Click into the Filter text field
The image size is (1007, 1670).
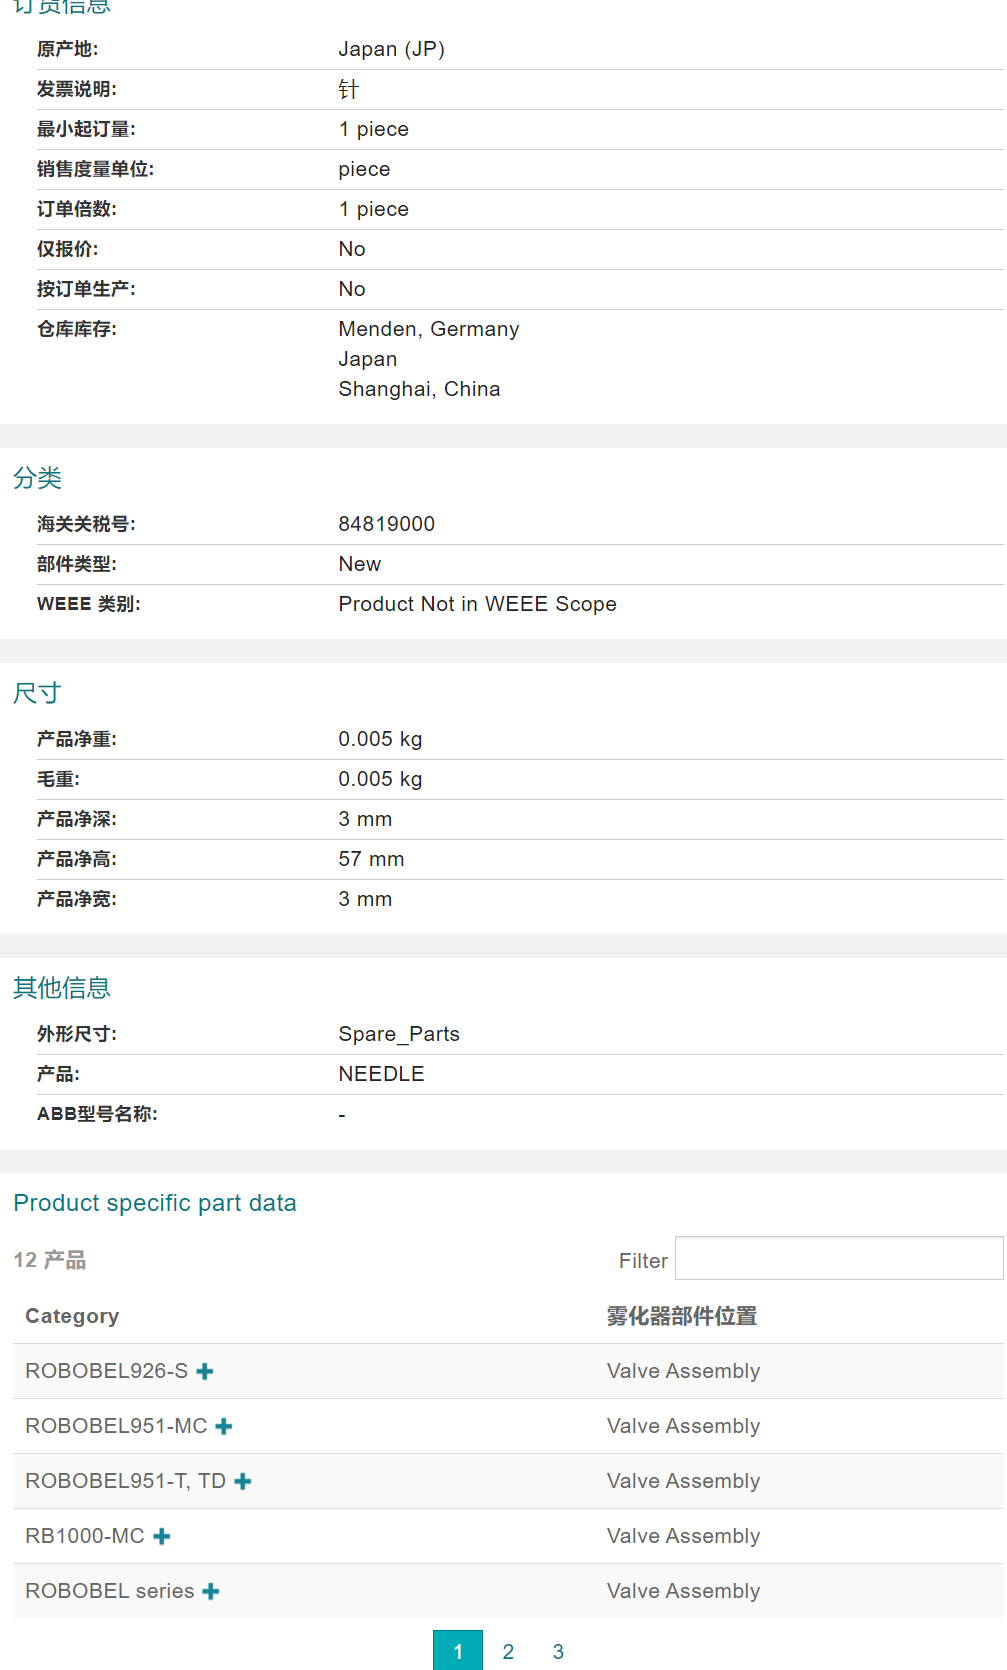(x=838, y=1258)
